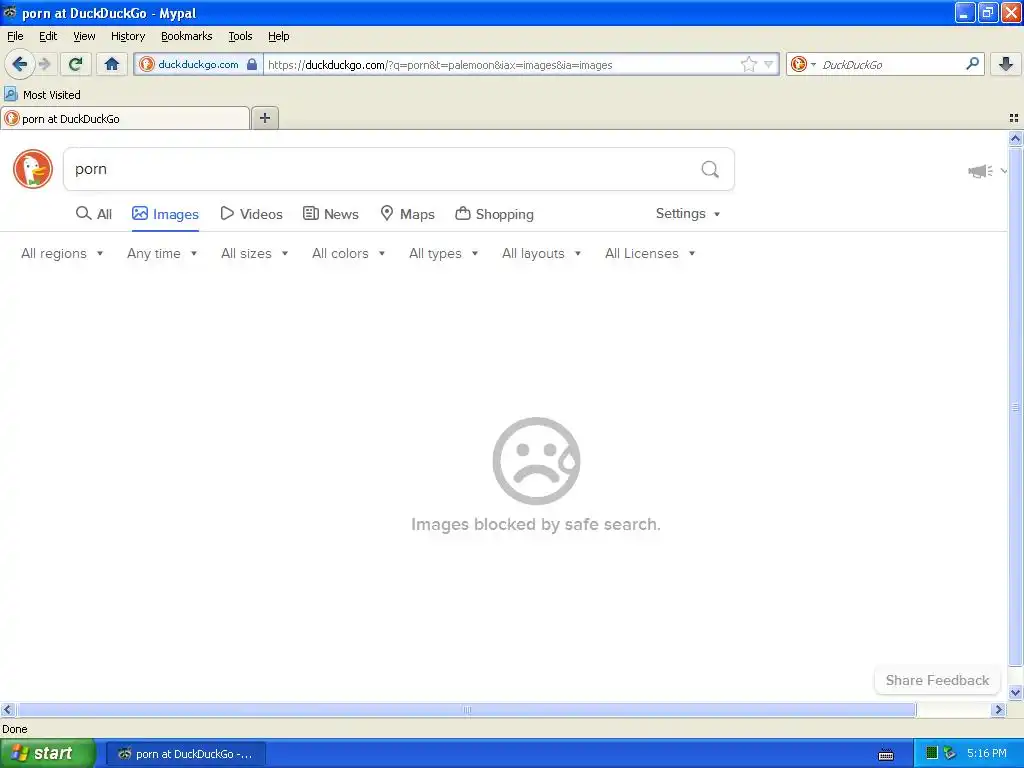Viewport: 1024px width, 768px height.
Task: Open the View menu
Action: pyautogui.click(x=84, y=36)
